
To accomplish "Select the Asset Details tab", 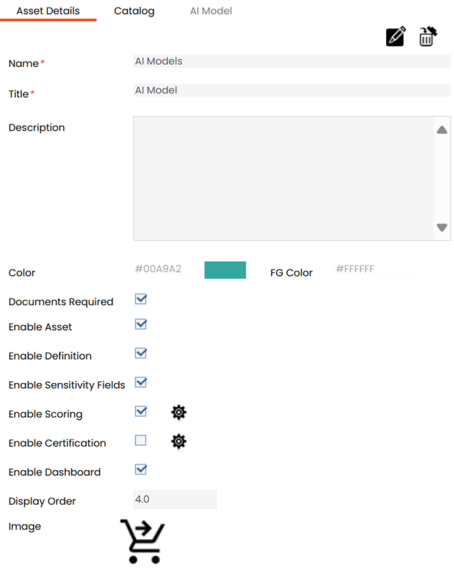I will point(48,11).
